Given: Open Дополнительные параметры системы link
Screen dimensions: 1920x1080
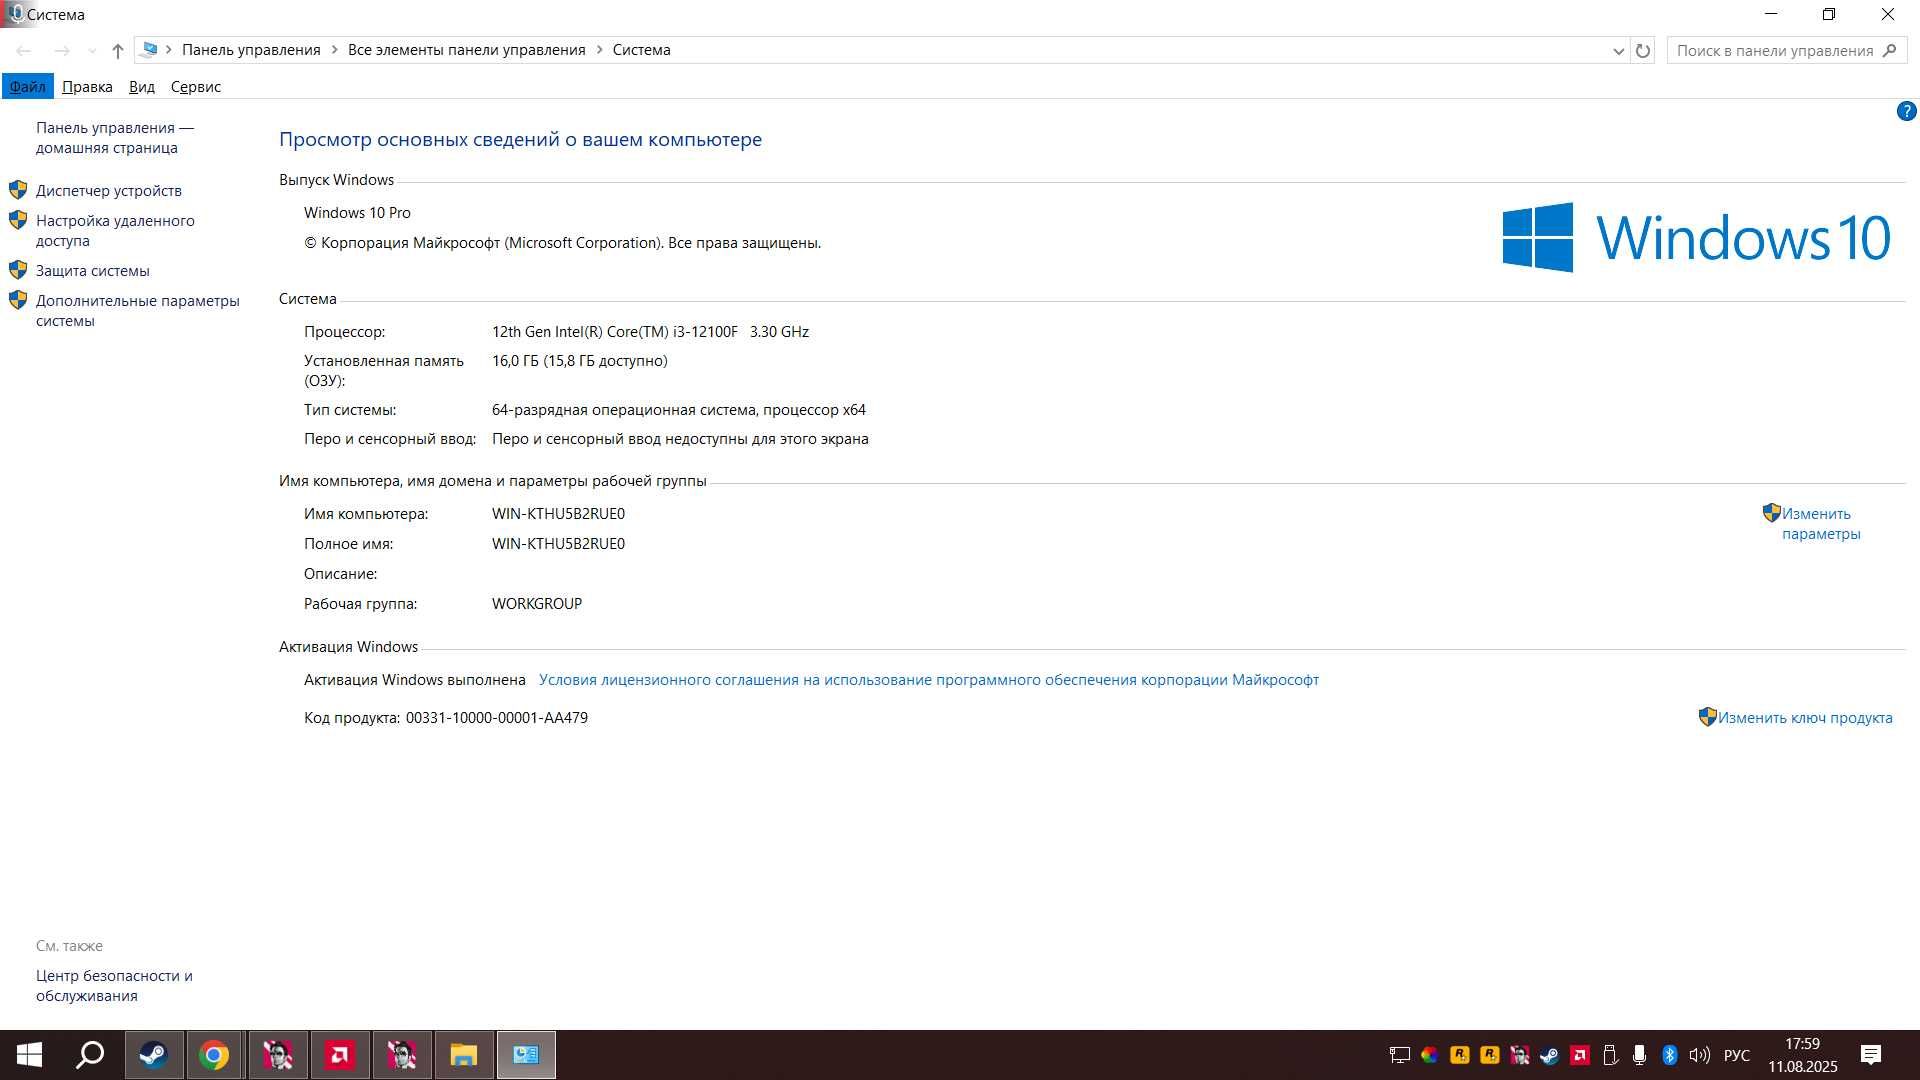Looking at the screenshot, I should pyautogui.click(x=138, y=310).
